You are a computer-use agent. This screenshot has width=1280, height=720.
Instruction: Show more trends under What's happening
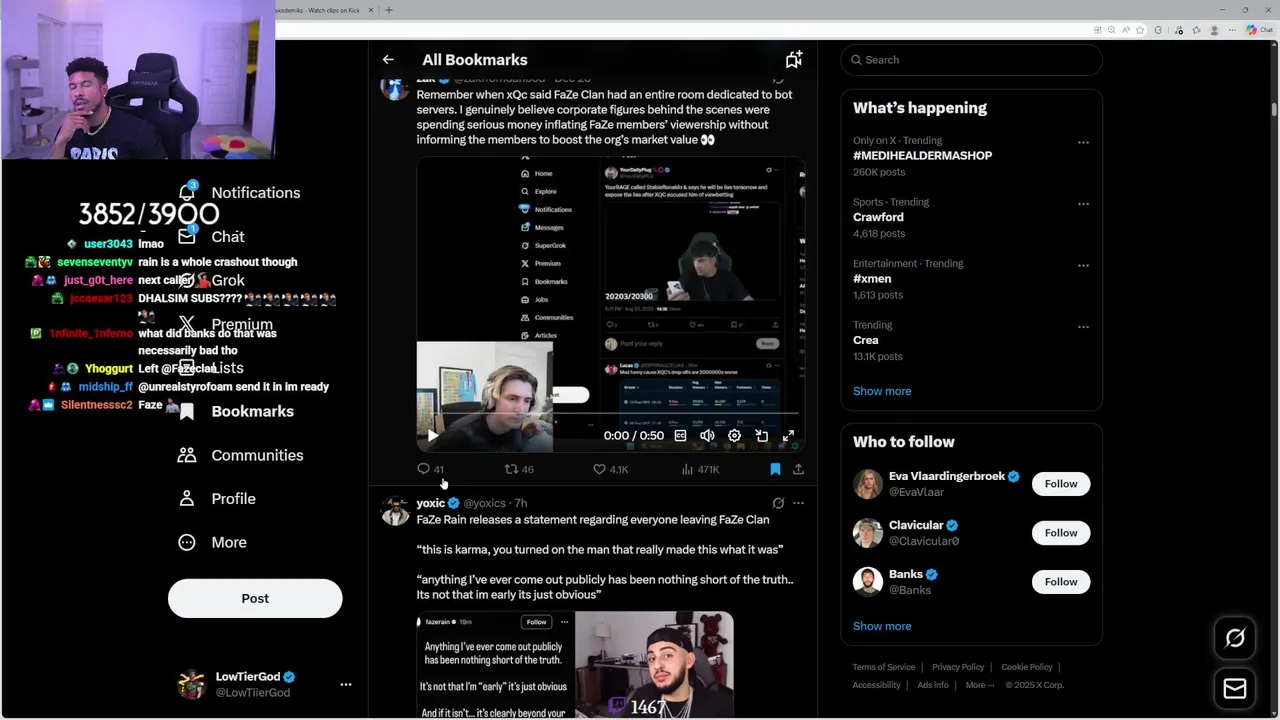coord(882,391)
